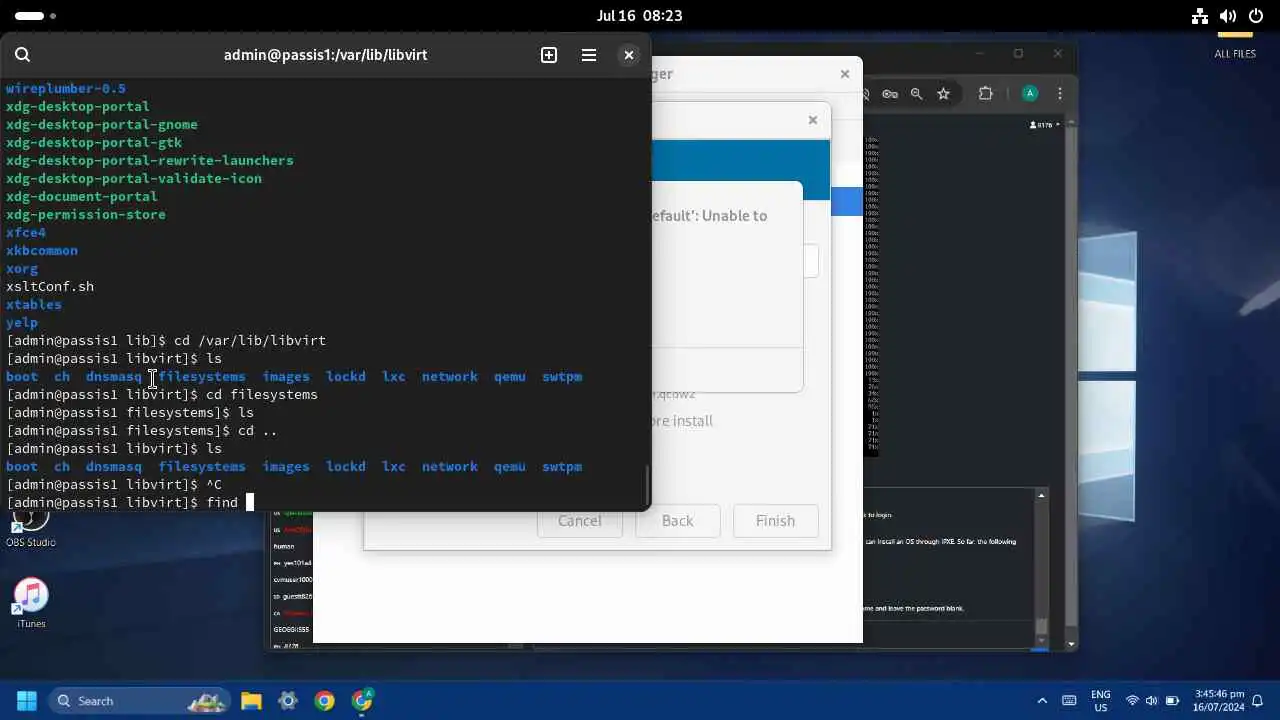Viewport: 1280px width, 720px height.
Task: Click the user count 8176 indicator
Action: click(x=1044, y=125)
